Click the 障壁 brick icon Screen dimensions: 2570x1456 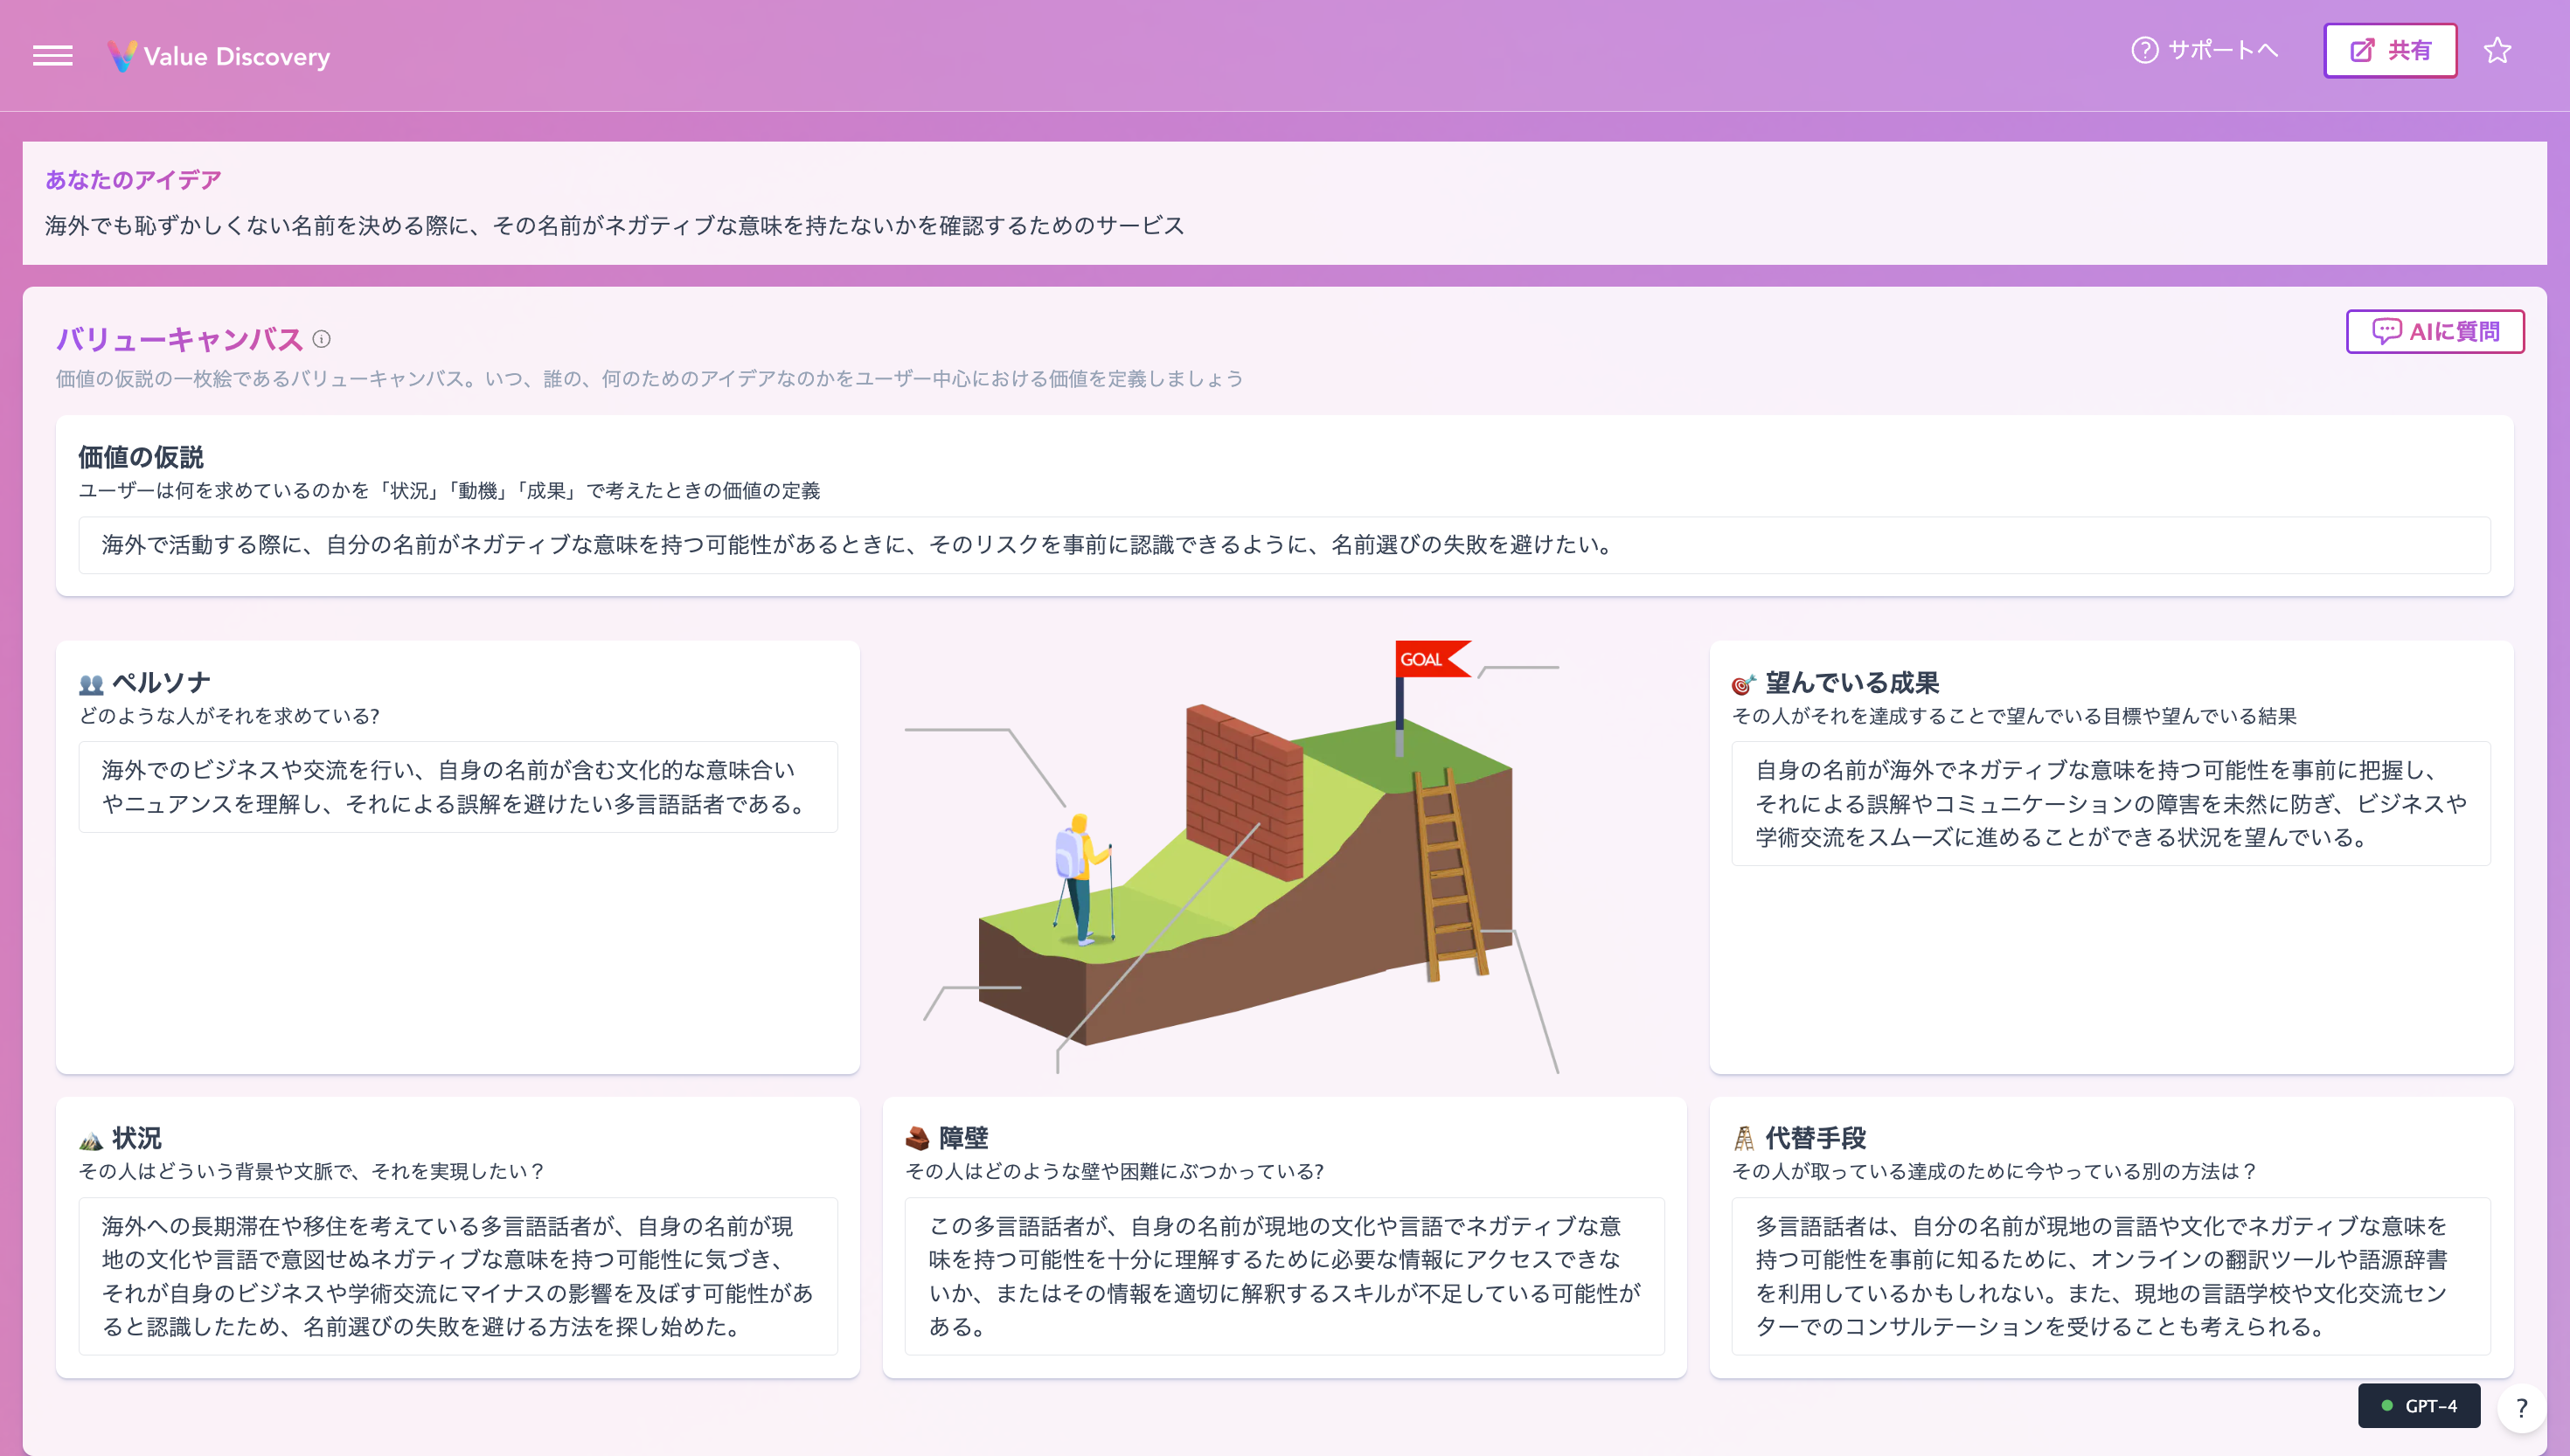(917, 1138)
